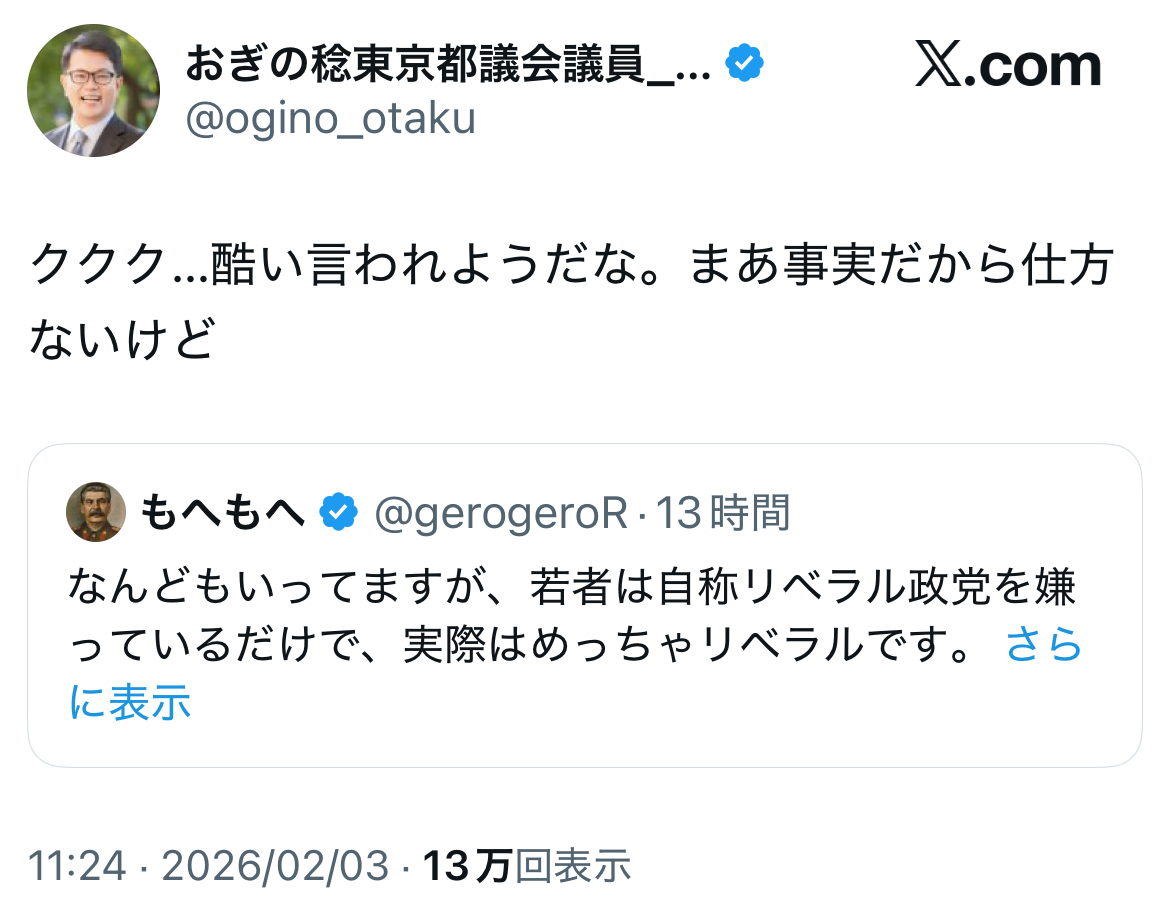The height and width of the screenshot is (908, 1170).
Task: Click empty area right of に表示 in quote card
Action: click(650, 705)
